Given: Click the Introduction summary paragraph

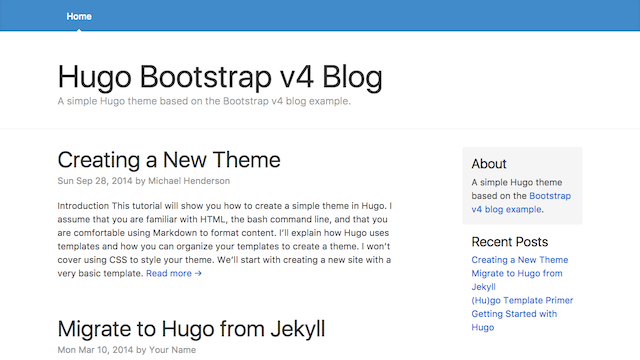Looking at the screenshot, I should coord(224,240).
